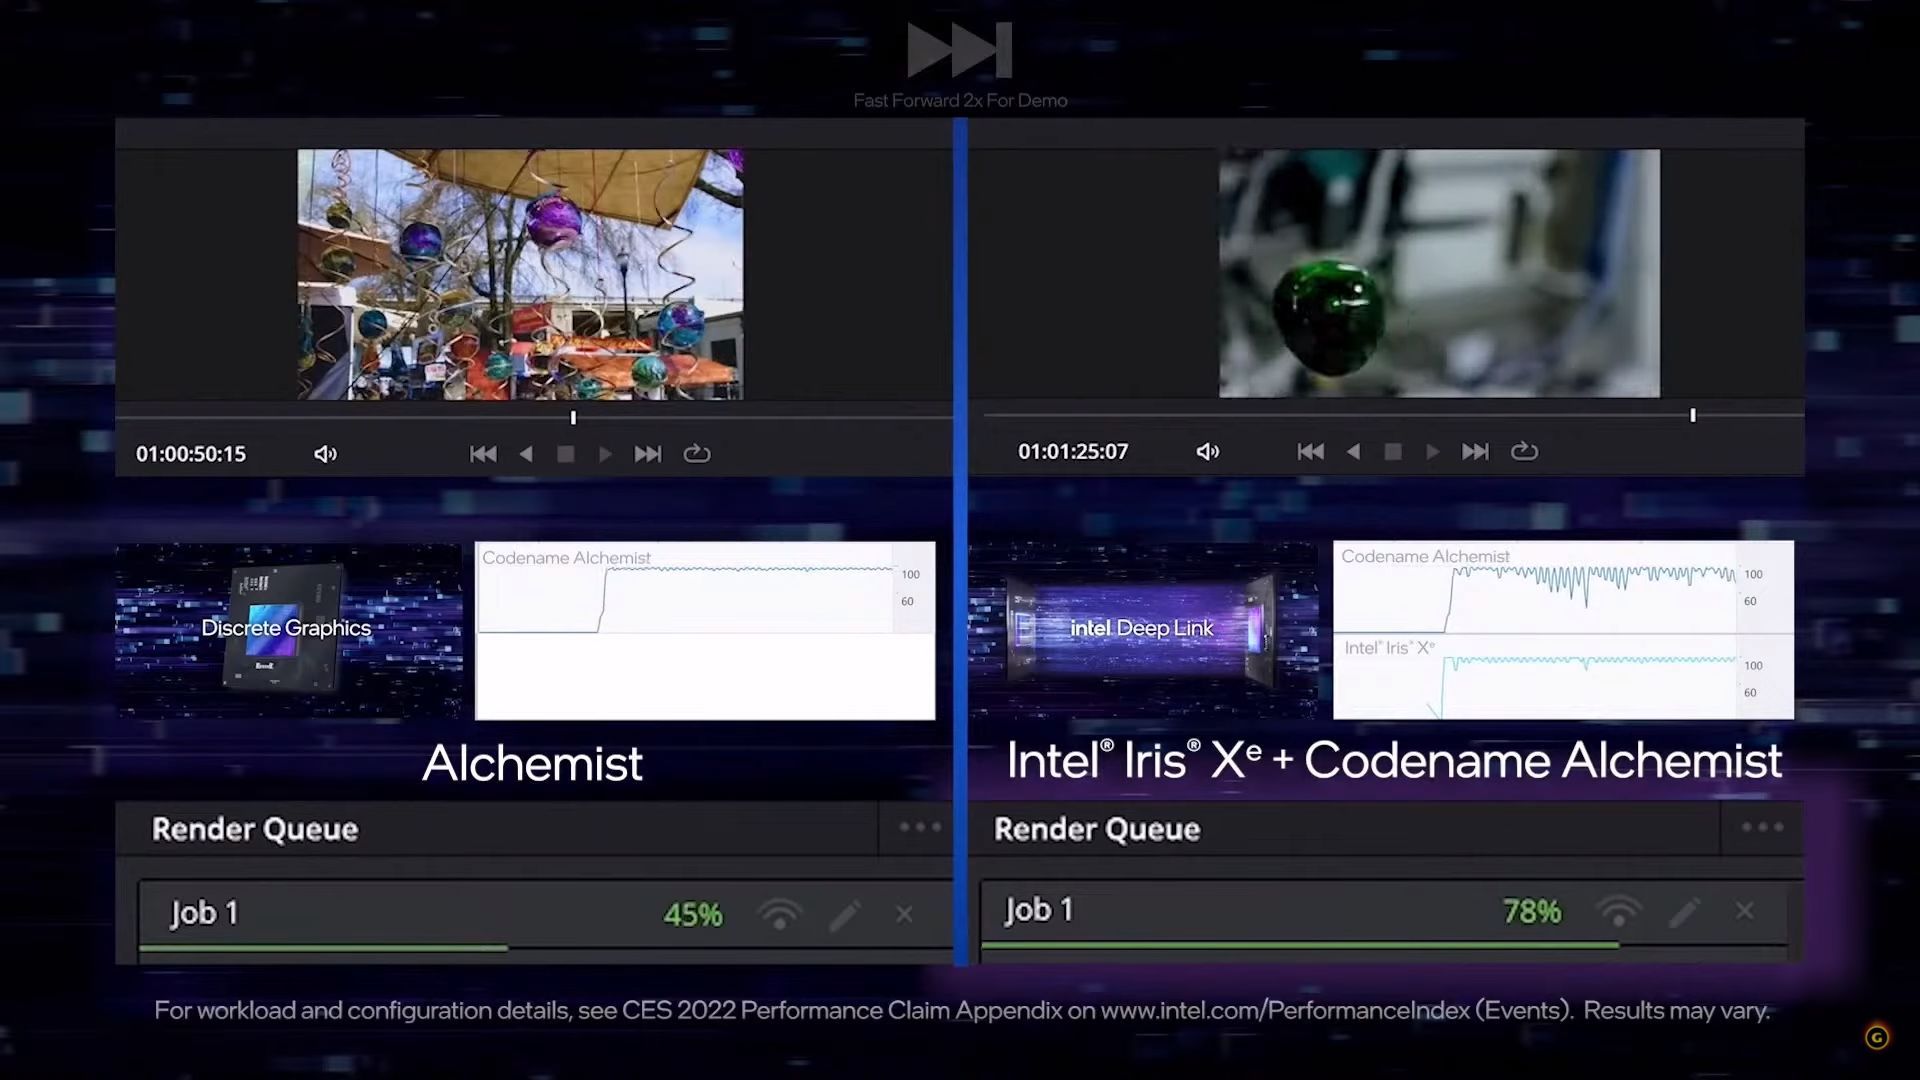The image size is (1920, 1080).
Task: Stop playback in left Alchemist player
Action: pyautogui.click(x=565, y=454)
